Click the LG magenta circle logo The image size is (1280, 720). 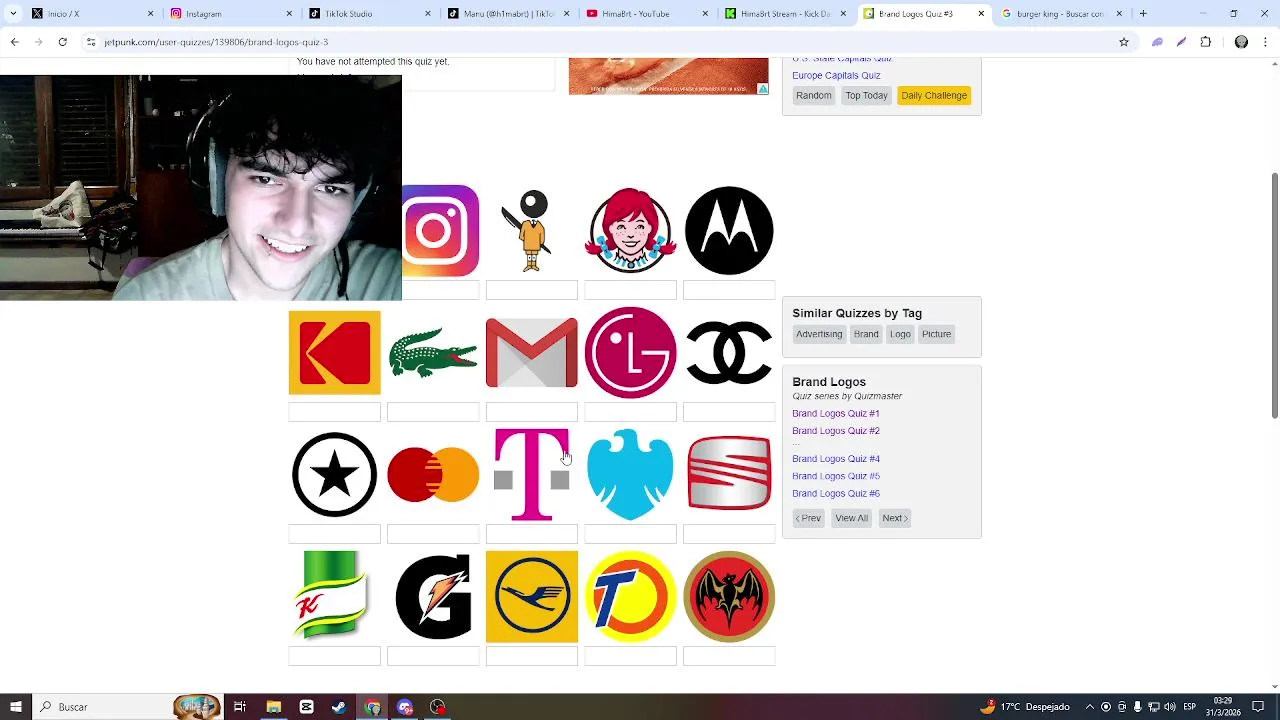pyautogui.click(x=630, y=352)
